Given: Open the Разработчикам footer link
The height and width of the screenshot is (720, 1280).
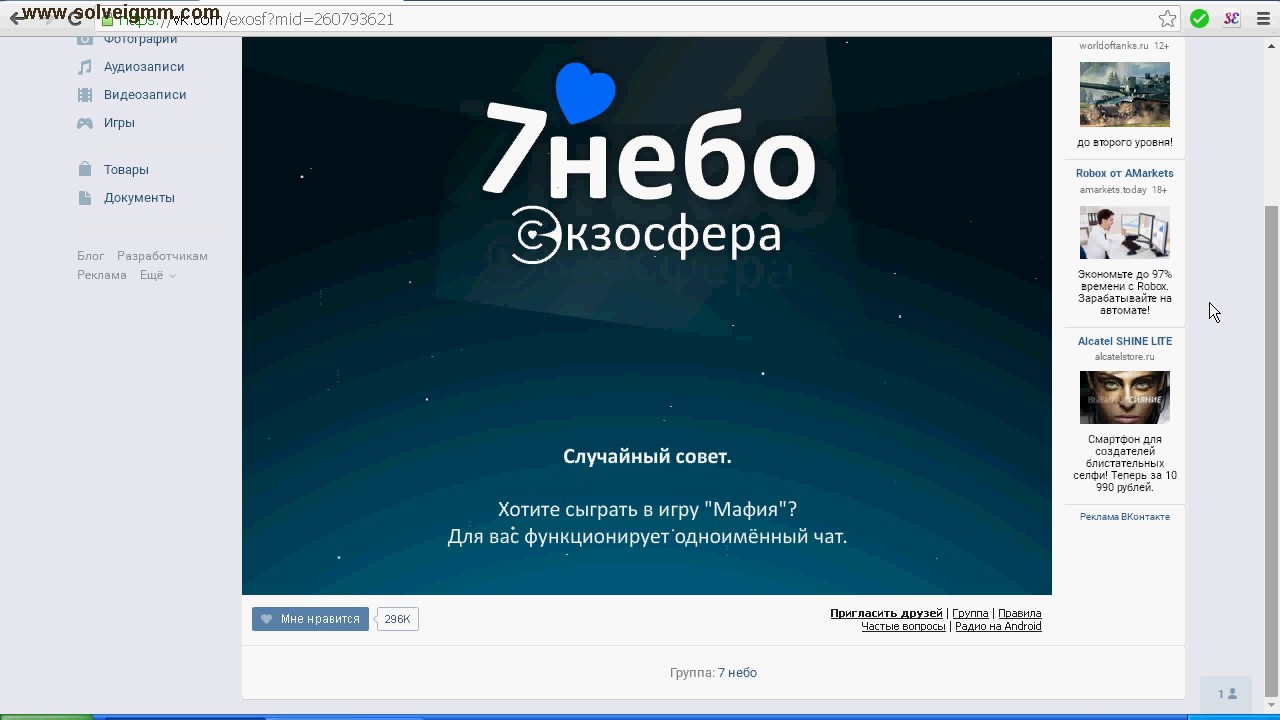Looking at the screenshot, I should pyautogui.click(x=162, y=256).
